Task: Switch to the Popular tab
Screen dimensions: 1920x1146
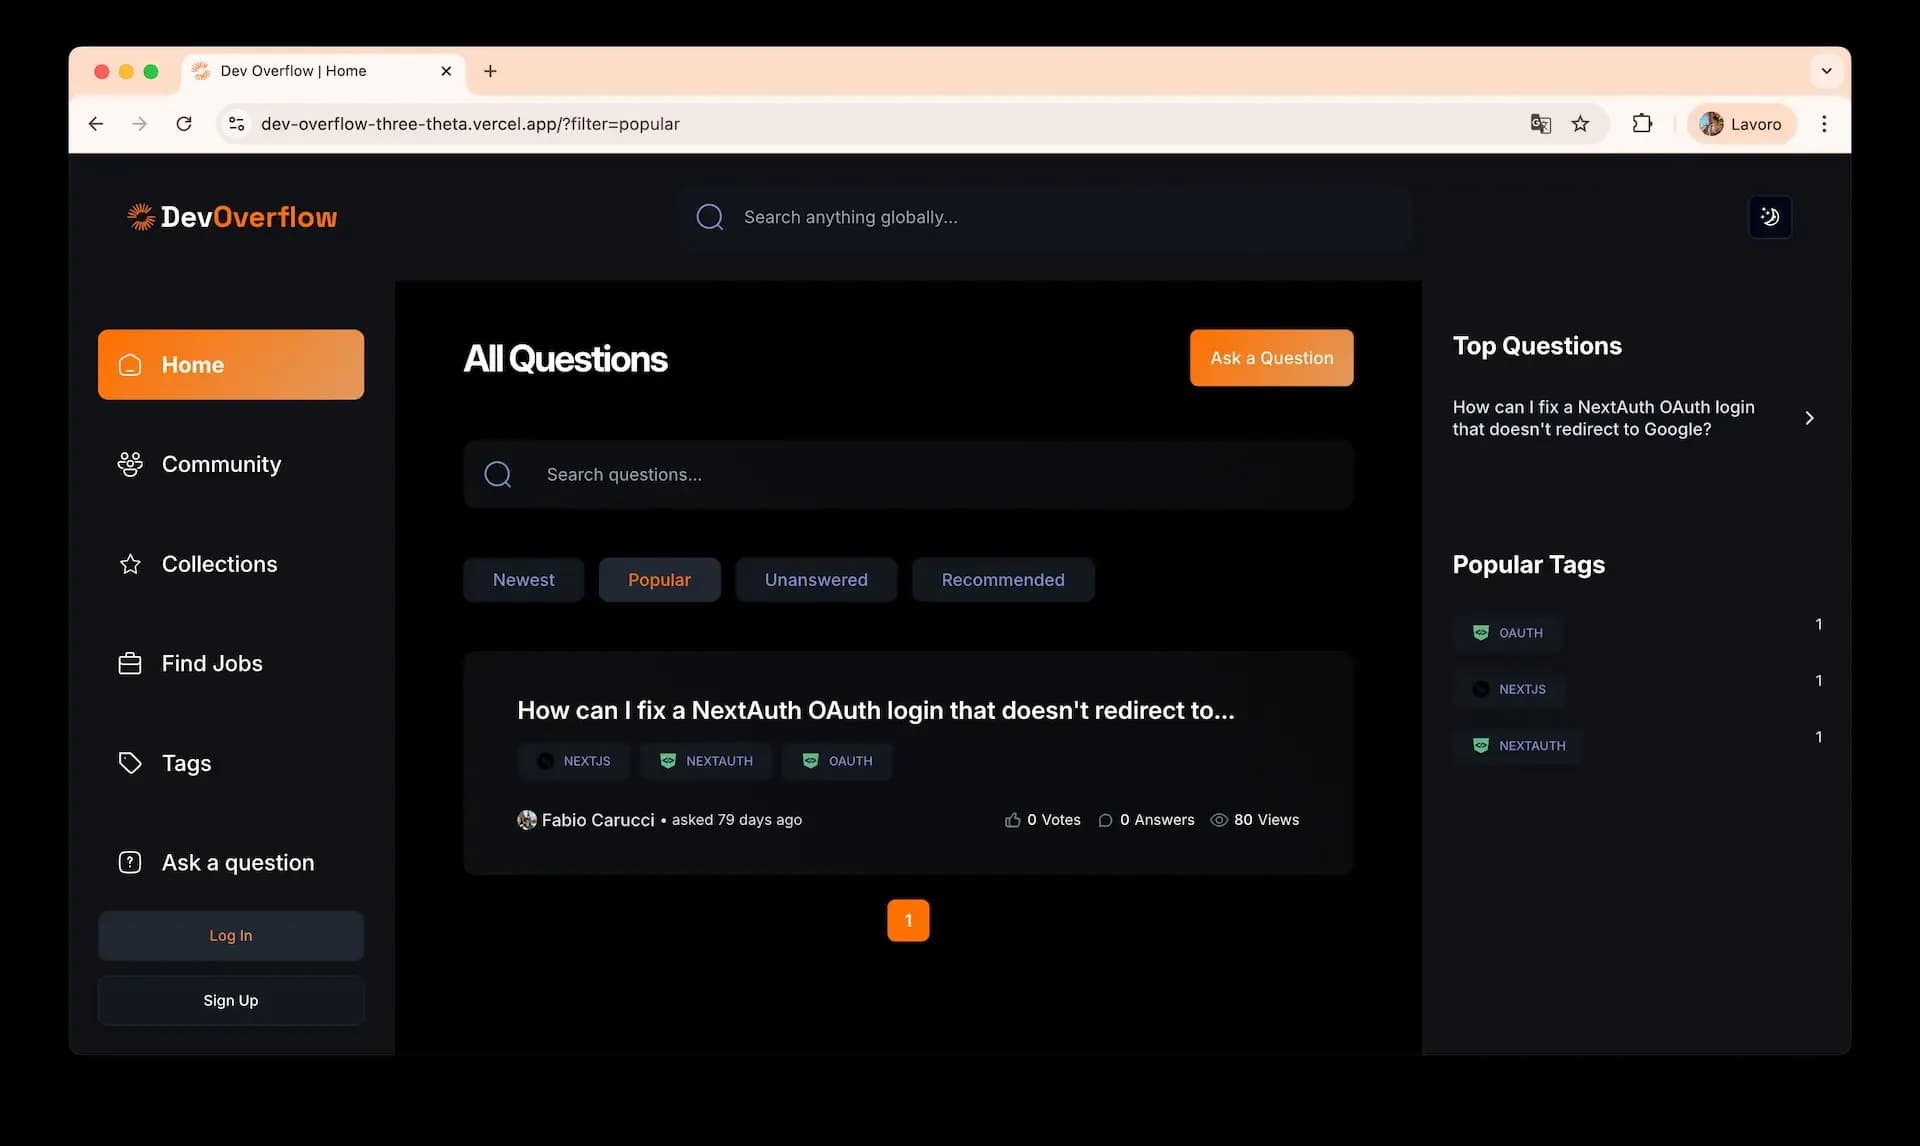Action: [x=659, y=579]
